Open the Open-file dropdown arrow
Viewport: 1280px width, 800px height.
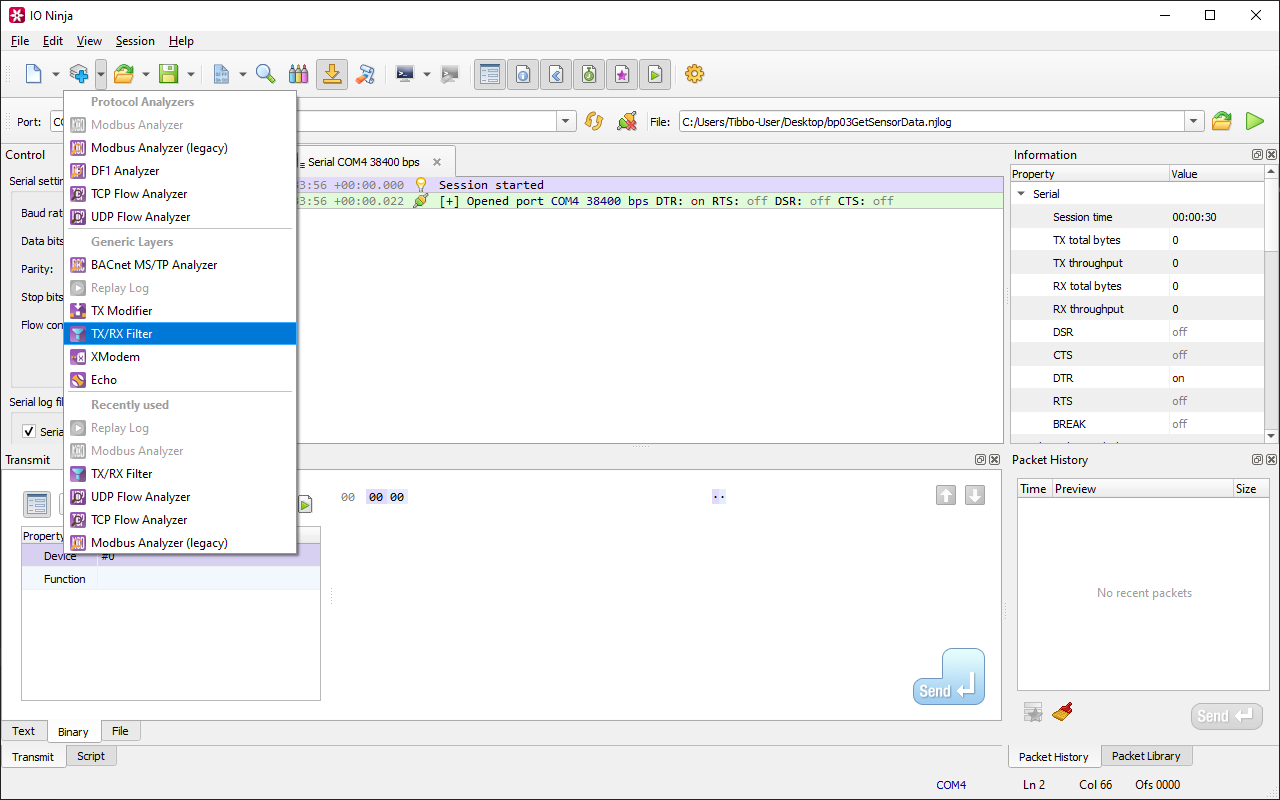146,74
